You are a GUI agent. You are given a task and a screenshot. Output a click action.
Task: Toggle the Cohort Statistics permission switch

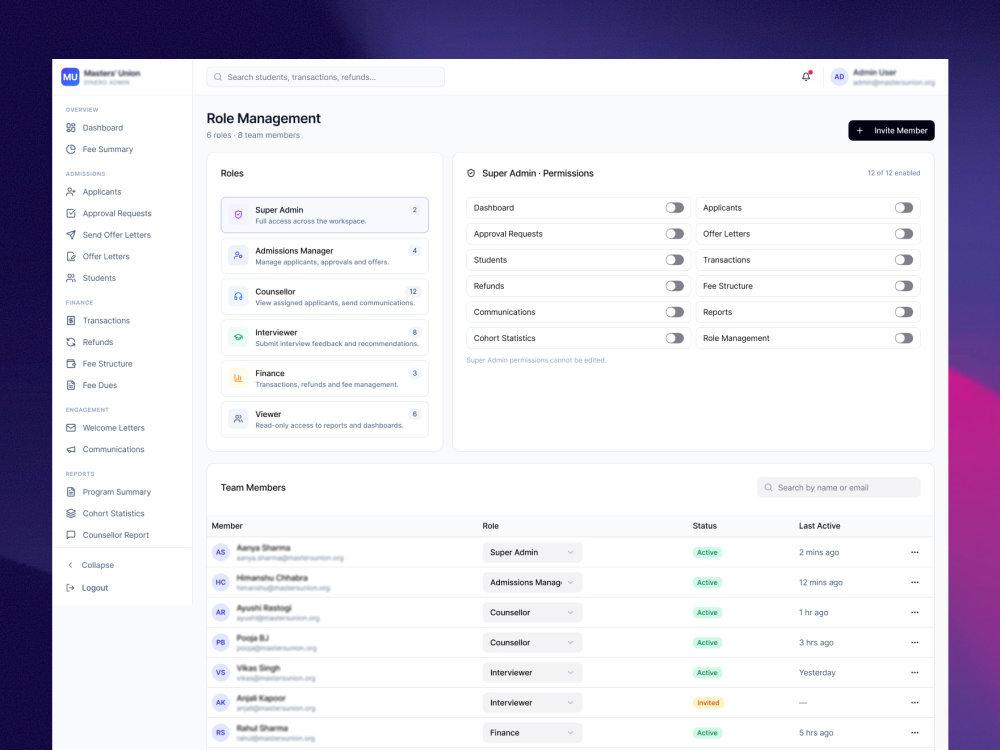point(674,338)
